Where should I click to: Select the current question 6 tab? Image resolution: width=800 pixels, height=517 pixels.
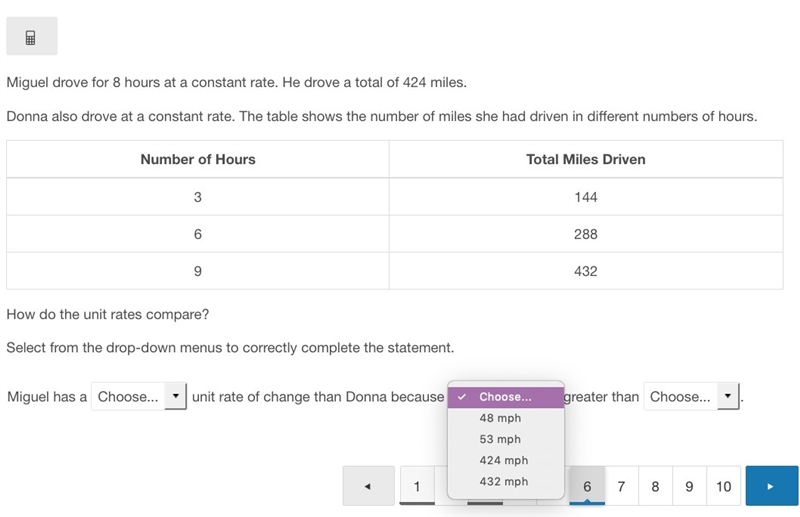pos(587,486)
